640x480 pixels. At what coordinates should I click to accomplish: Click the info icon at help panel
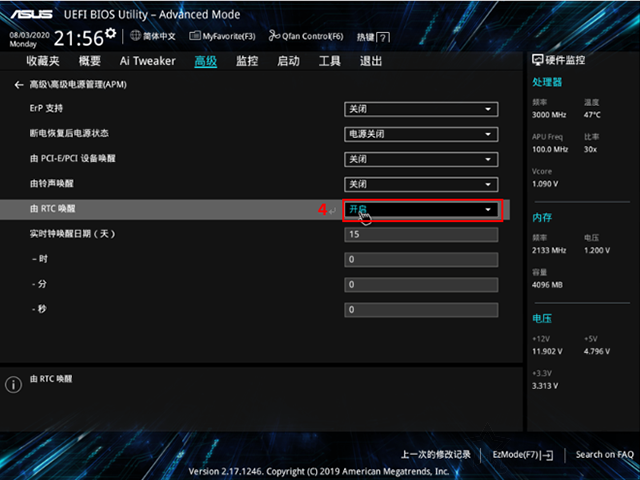click(13, 384)
